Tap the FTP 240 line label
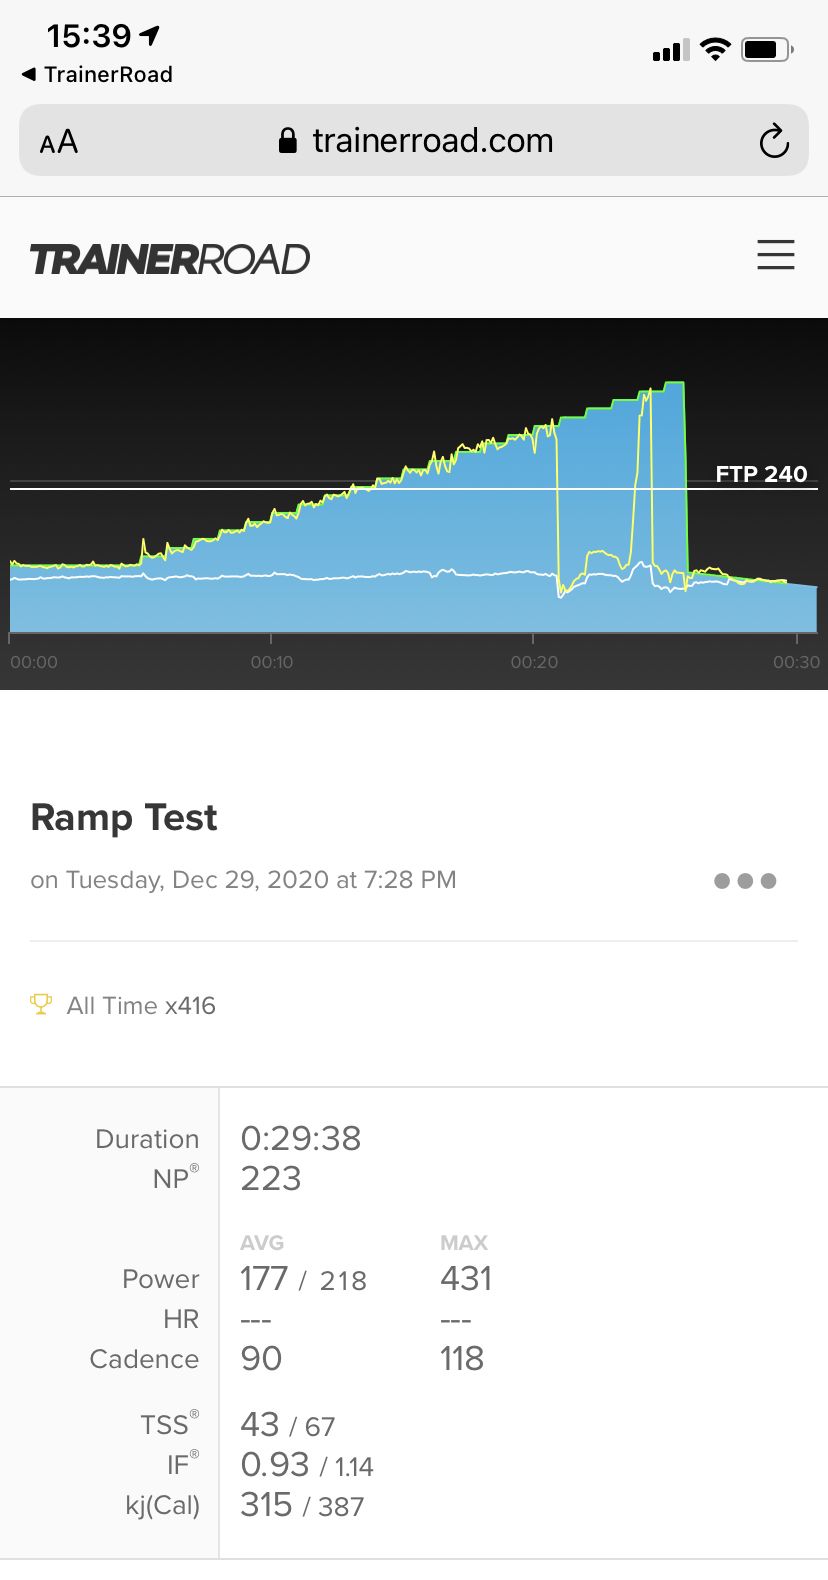This screenshot has width=828, height=1580. coord(761,474)
